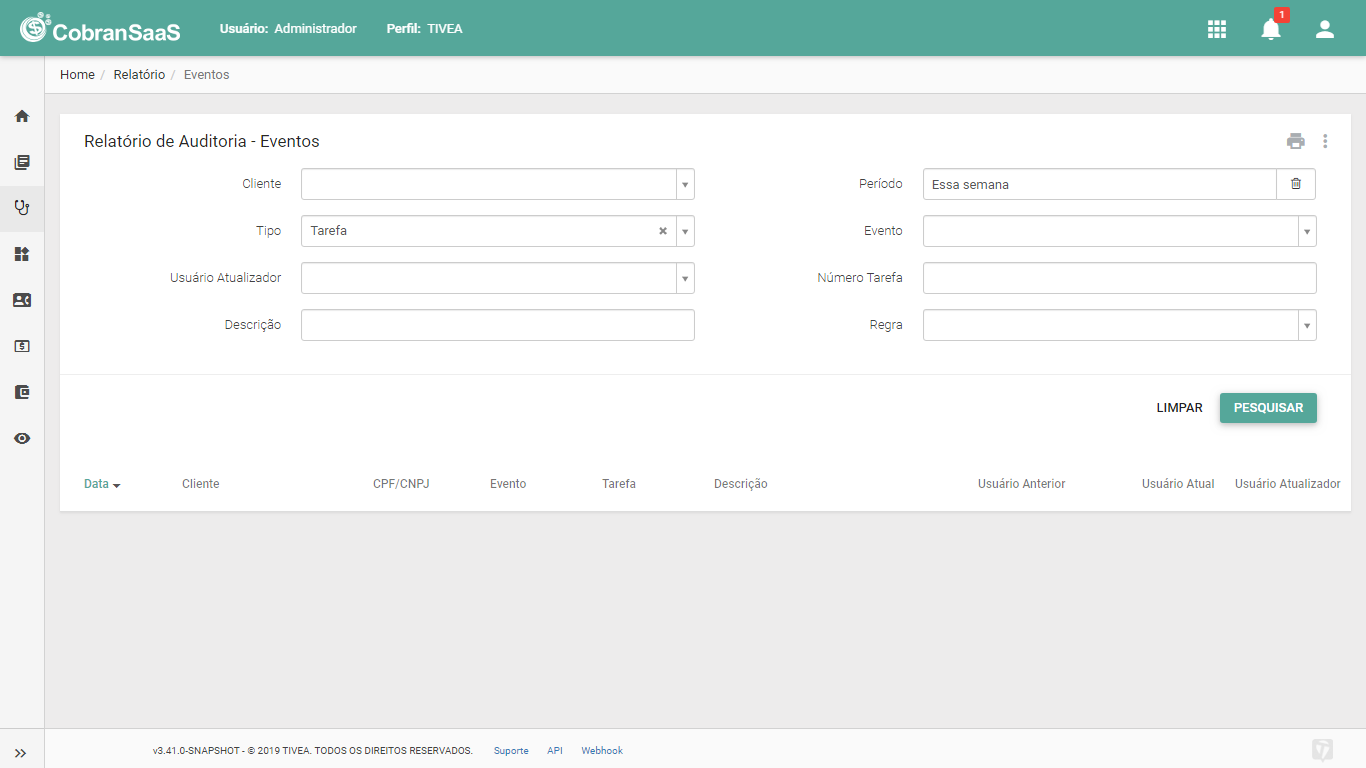The image size is (1366, 768).
Task: Go to Home breadcrumb
Action: coord(77,75)
